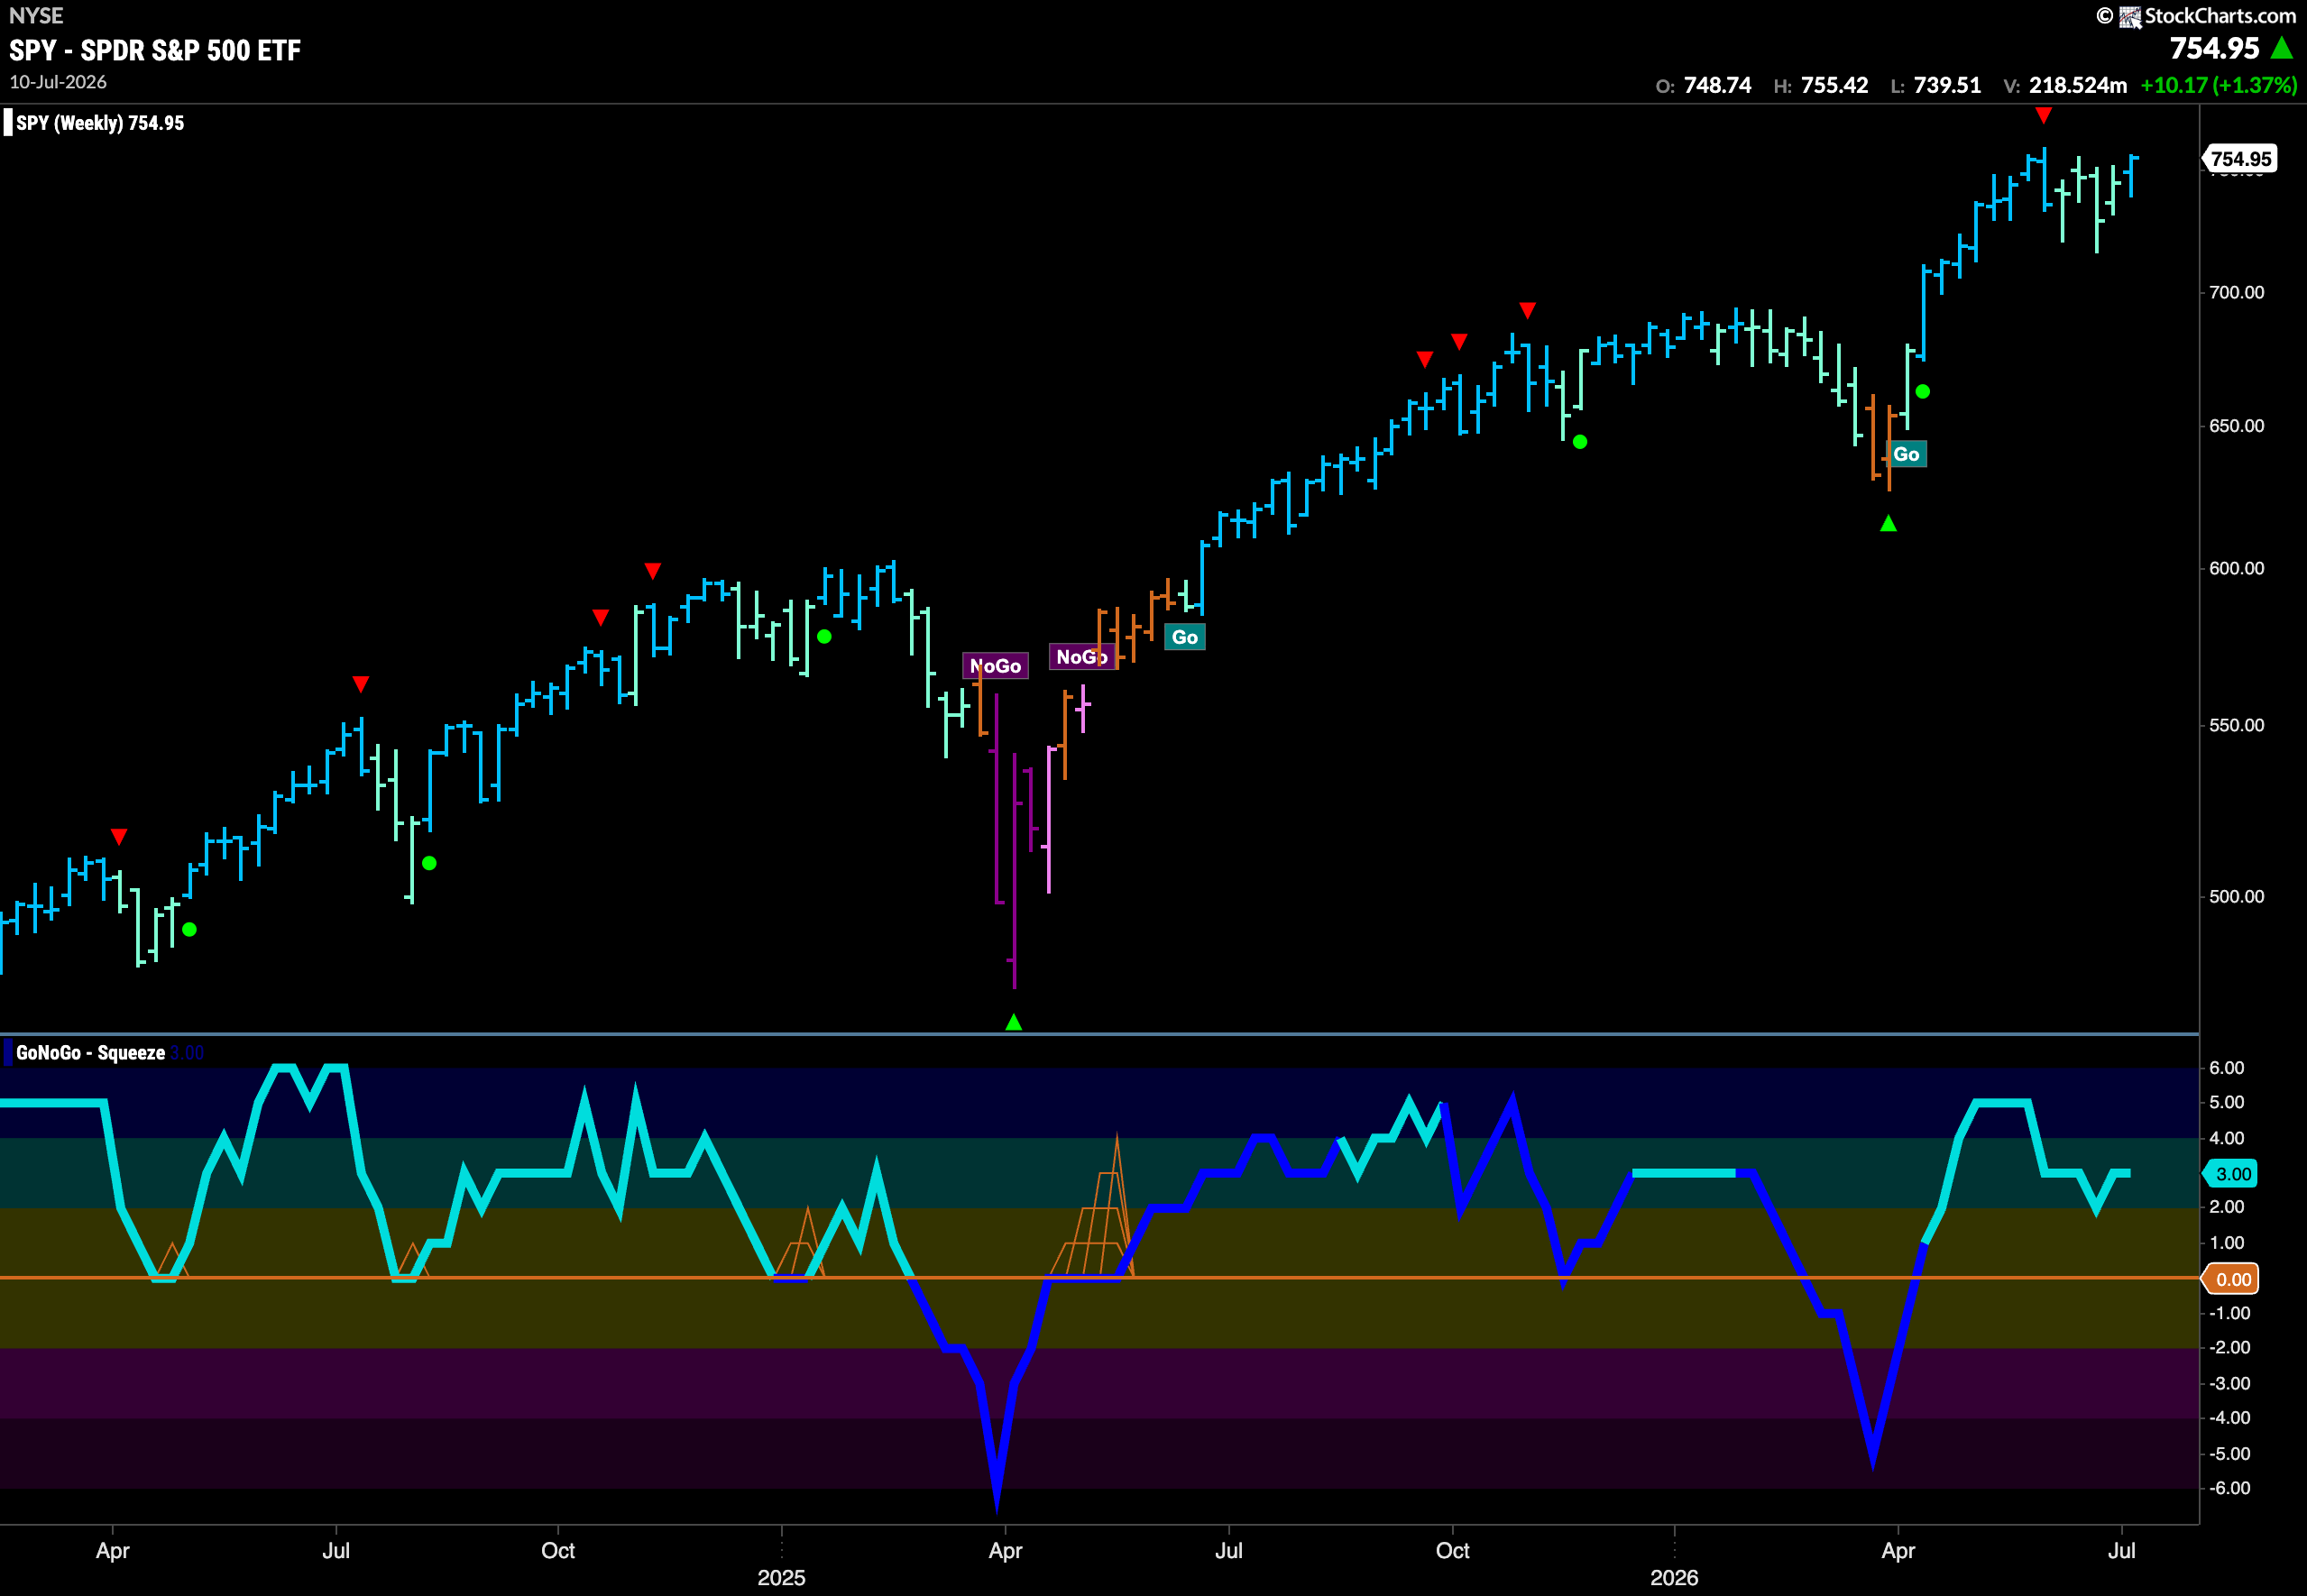This screenshot has height=1596, width=2307.
Task: Click the red down arrow near April 2024 peak
Action: [119, 837]
